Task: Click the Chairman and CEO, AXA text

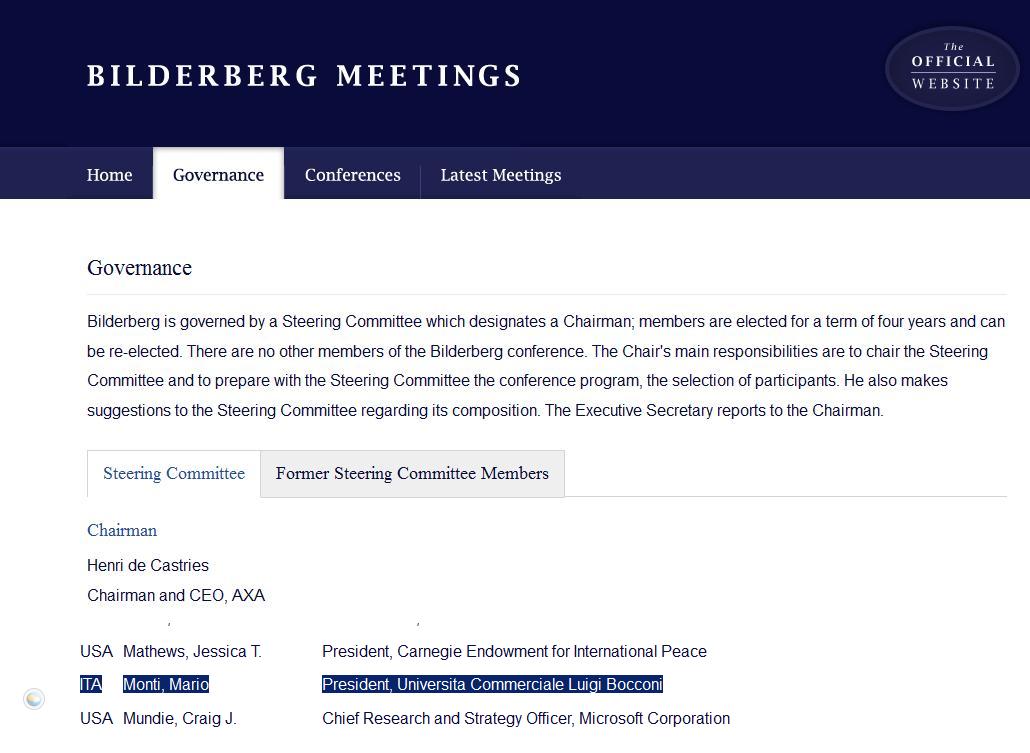Action: click(x=176, y=595)
